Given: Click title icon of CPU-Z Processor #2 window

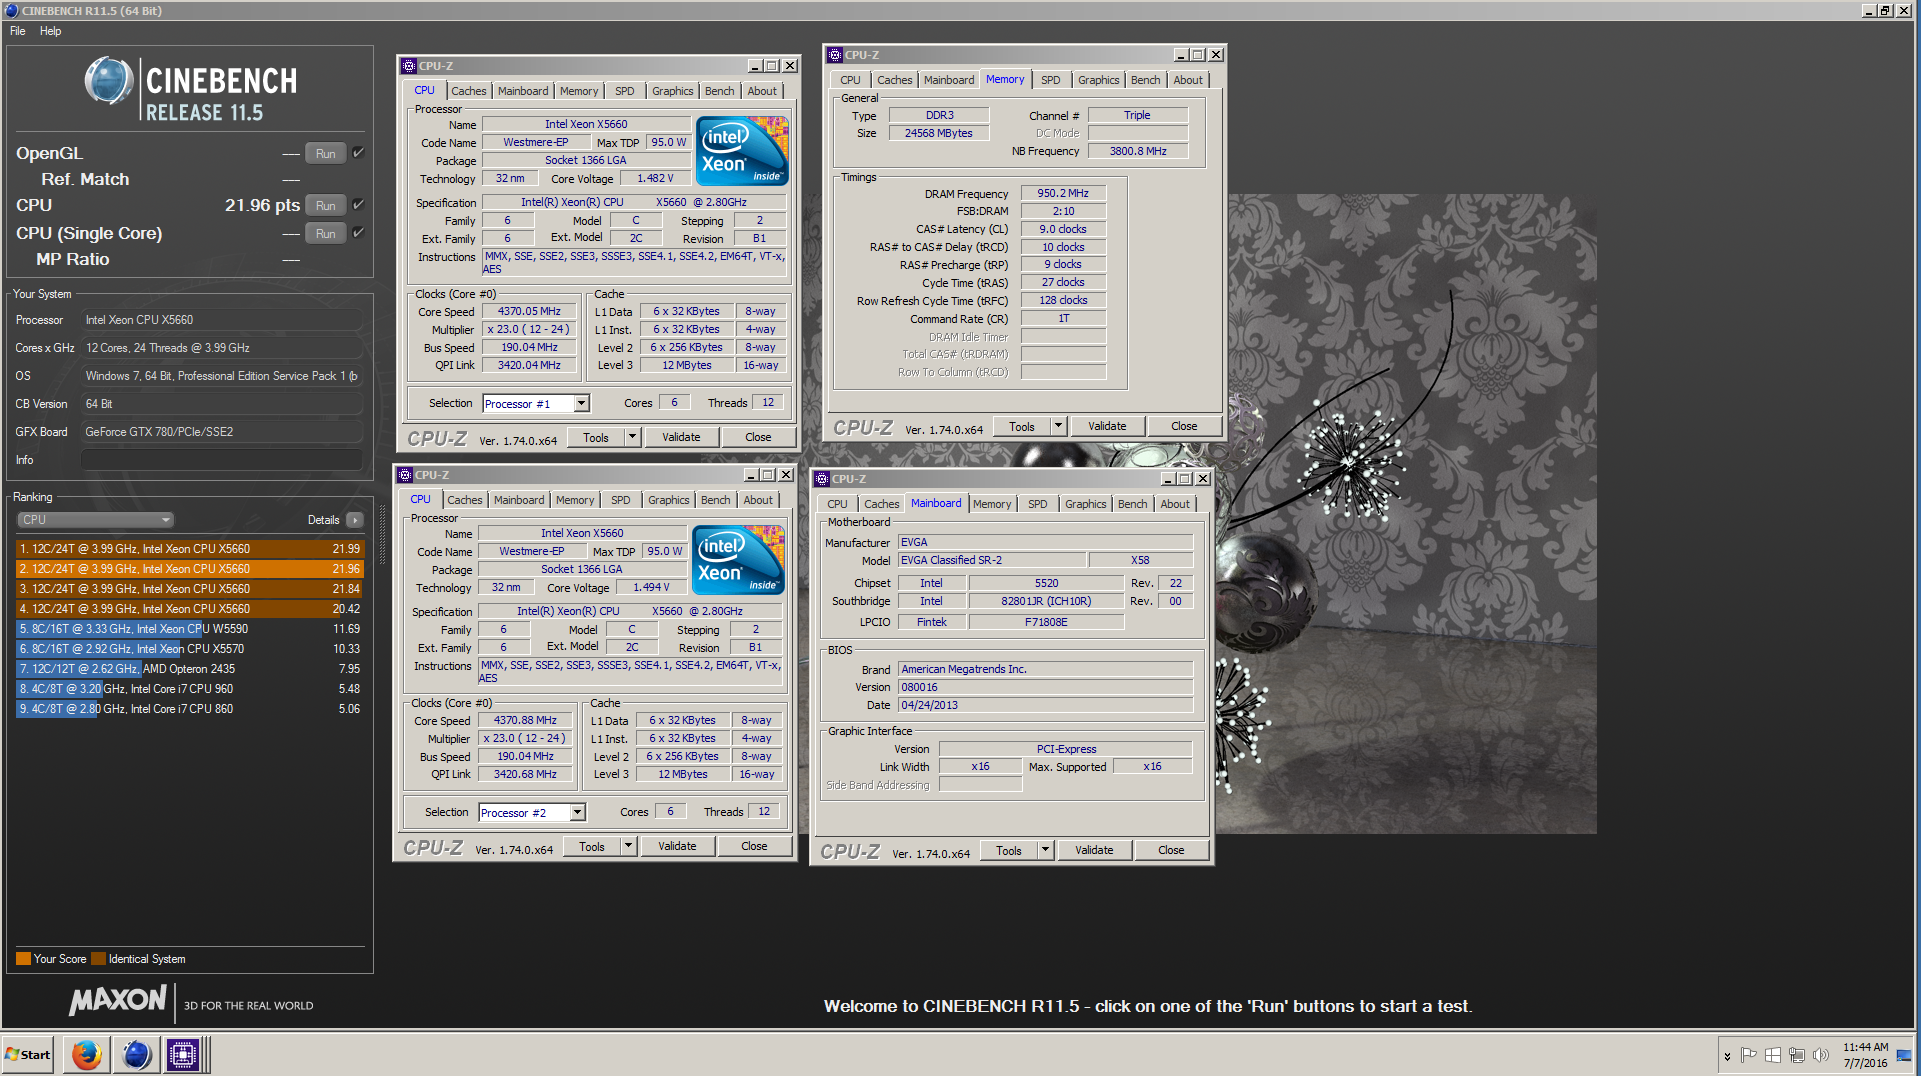Looking at the screenshot, I should 405,475.
